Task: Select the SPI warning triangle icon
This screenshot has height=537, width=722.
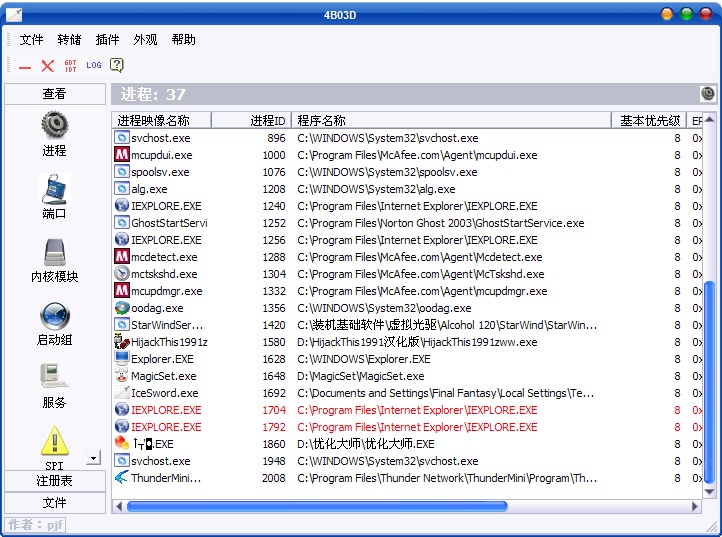Action: (55, 440)
